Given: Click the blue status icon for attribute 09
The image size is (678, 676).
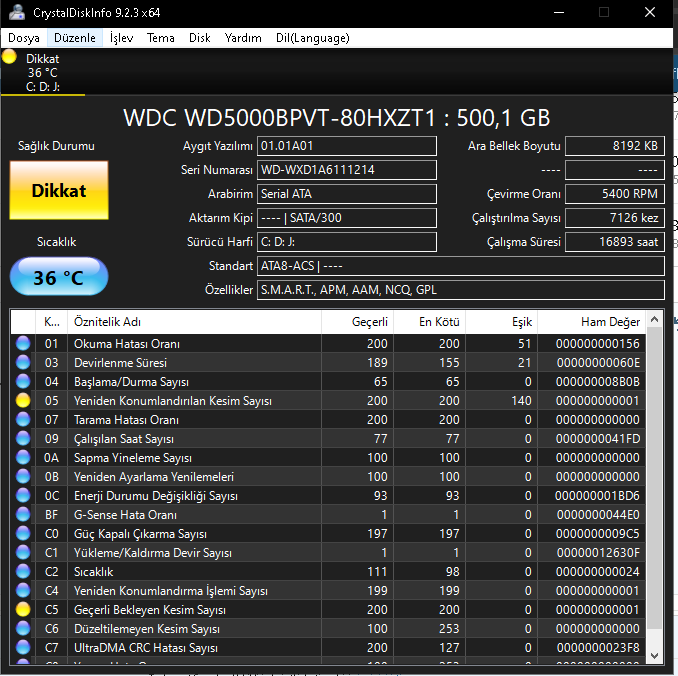Looking at the screenshot, I should (x=23, y=439).
